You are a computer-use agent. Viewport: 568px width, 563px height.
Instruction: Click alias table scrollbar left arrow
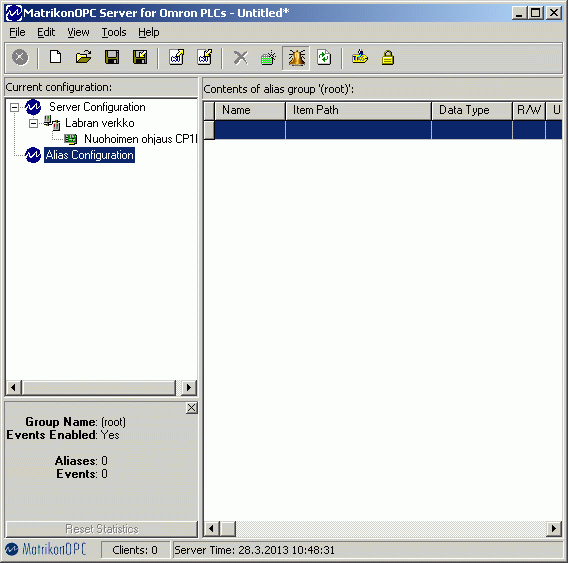tap(212, 529)
